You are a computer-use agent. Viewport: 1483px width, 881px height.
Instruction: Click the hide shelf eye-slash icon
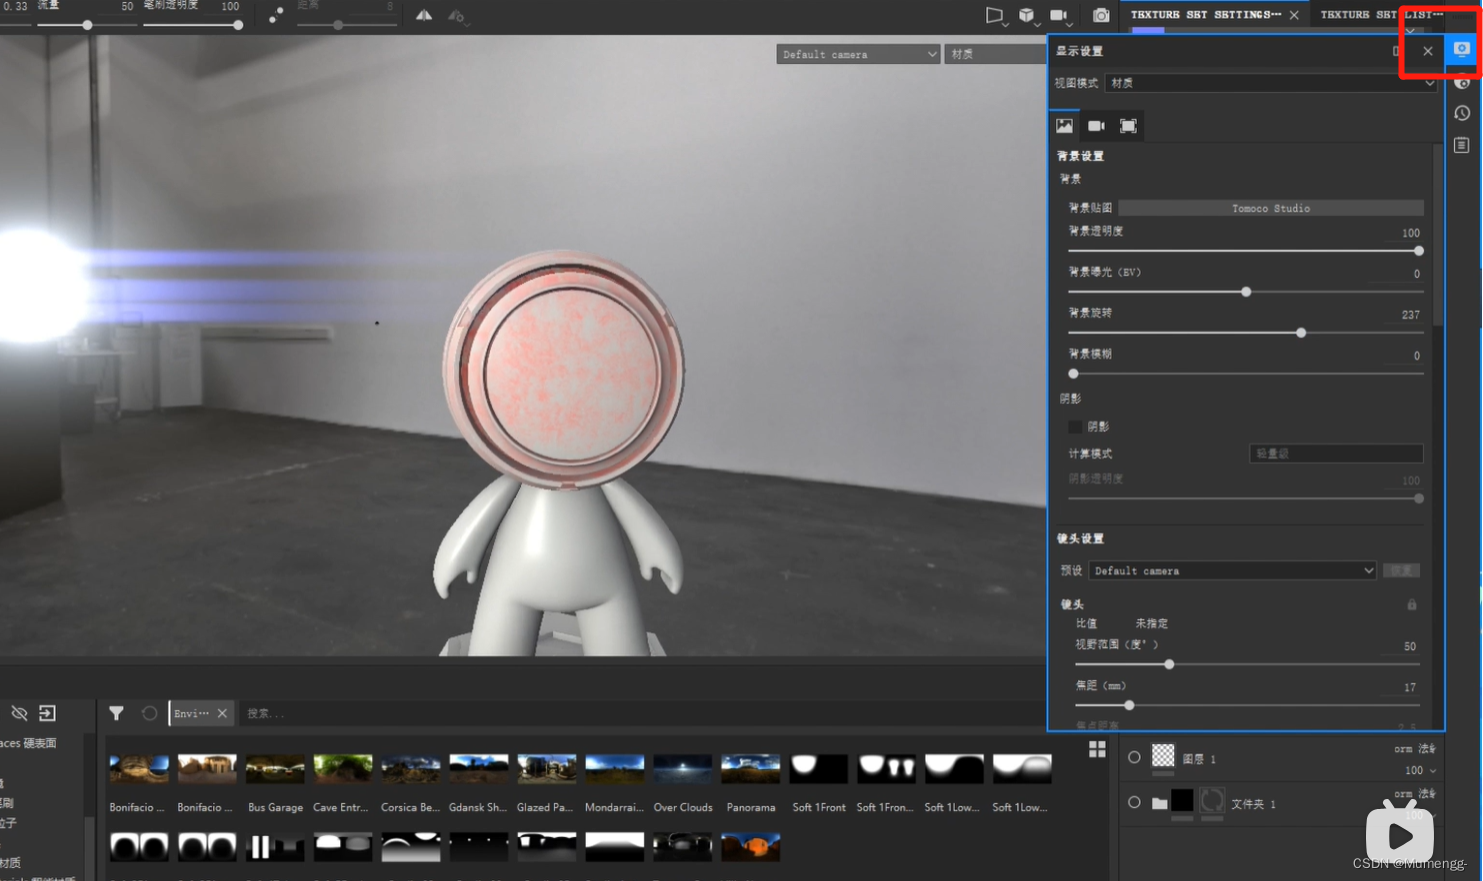click(19, 713)
